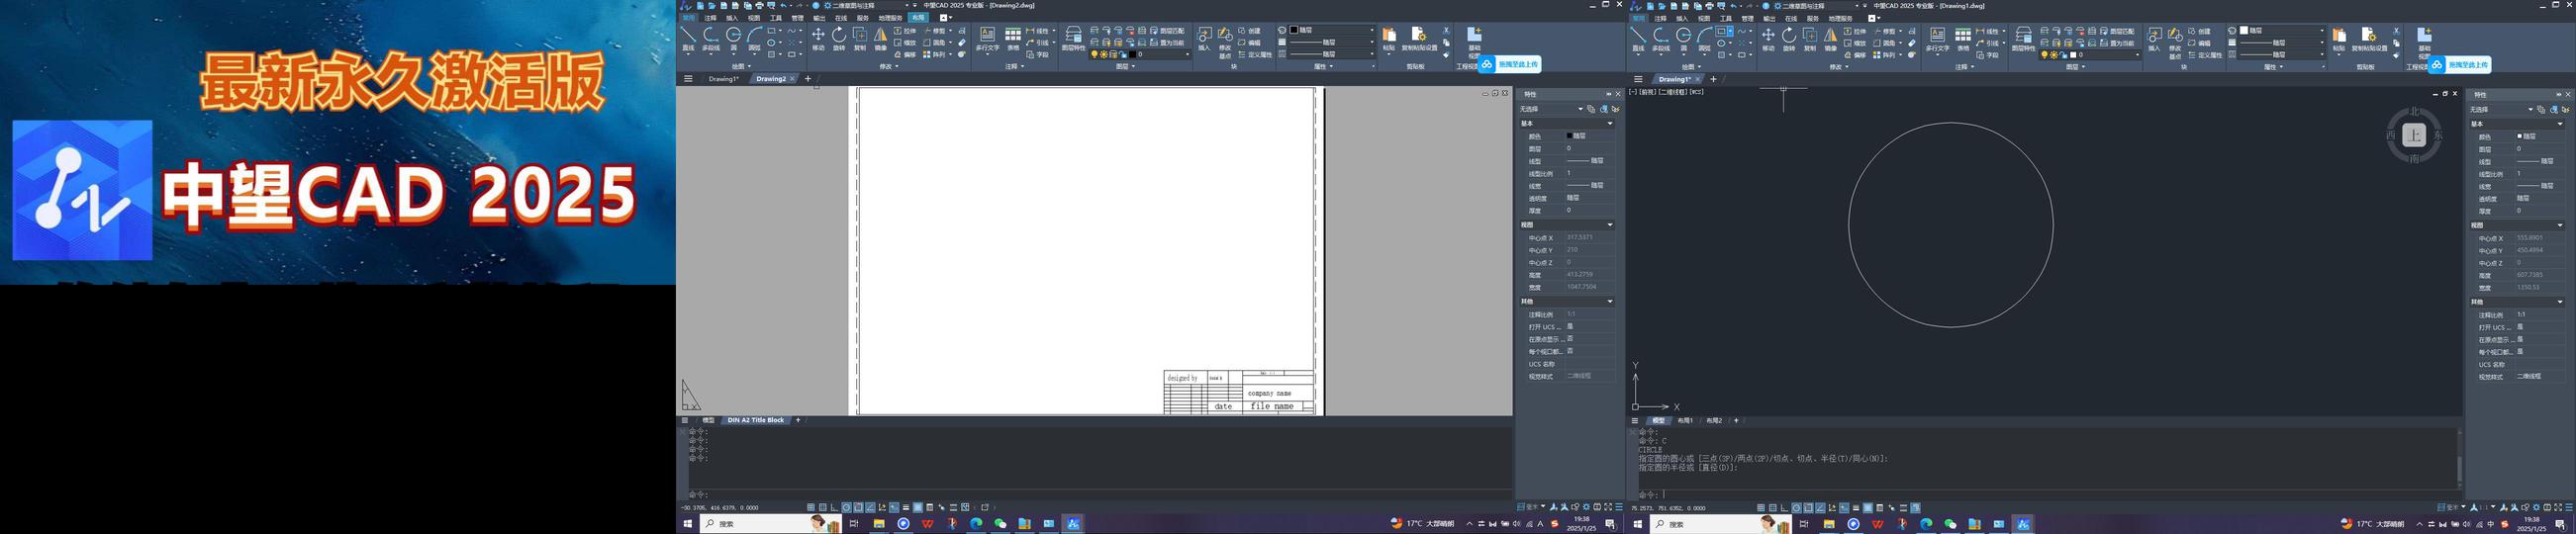Add new document tab in Drawing2 window
The height and width of the screenshot is (534, 2576).
pos(808,79)
